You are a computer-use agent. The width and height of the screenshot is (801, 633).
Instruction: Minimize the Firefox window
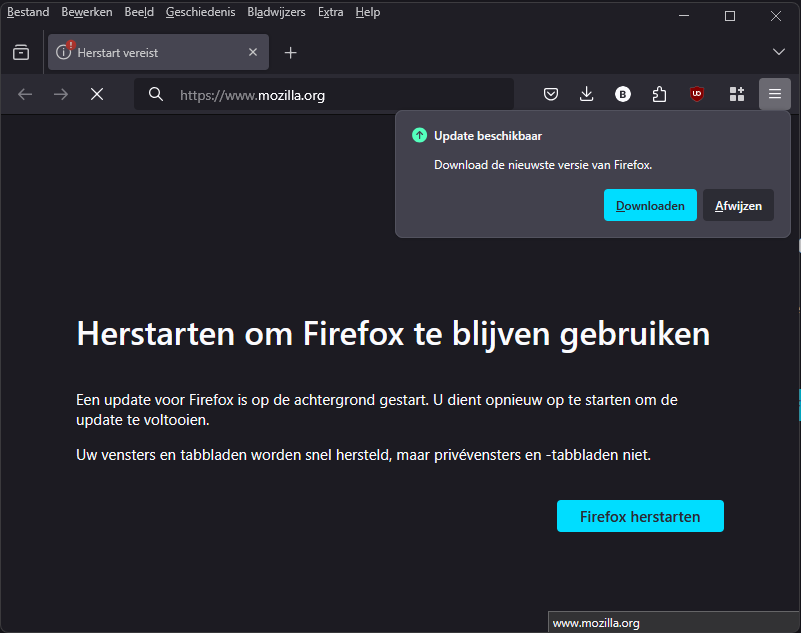coord(684,16)
